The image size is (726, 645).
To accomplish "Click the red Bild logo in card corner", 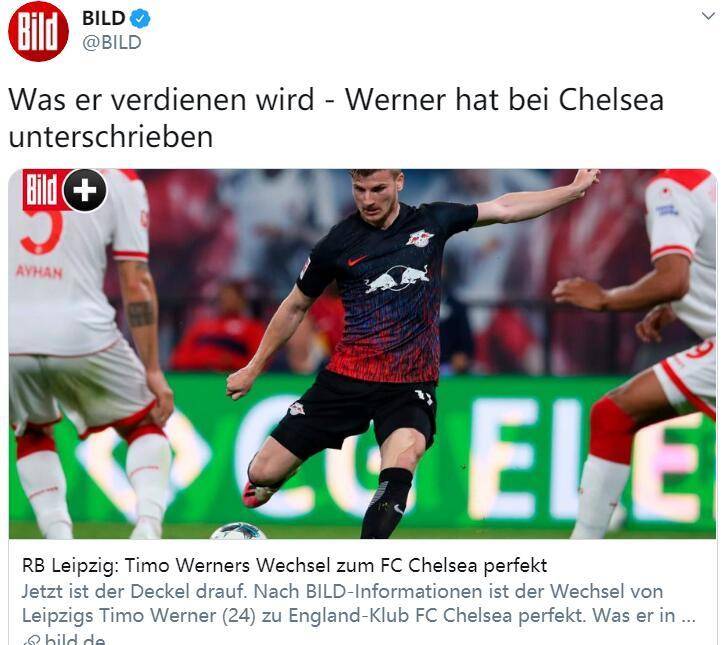I will tap(42, 190).
